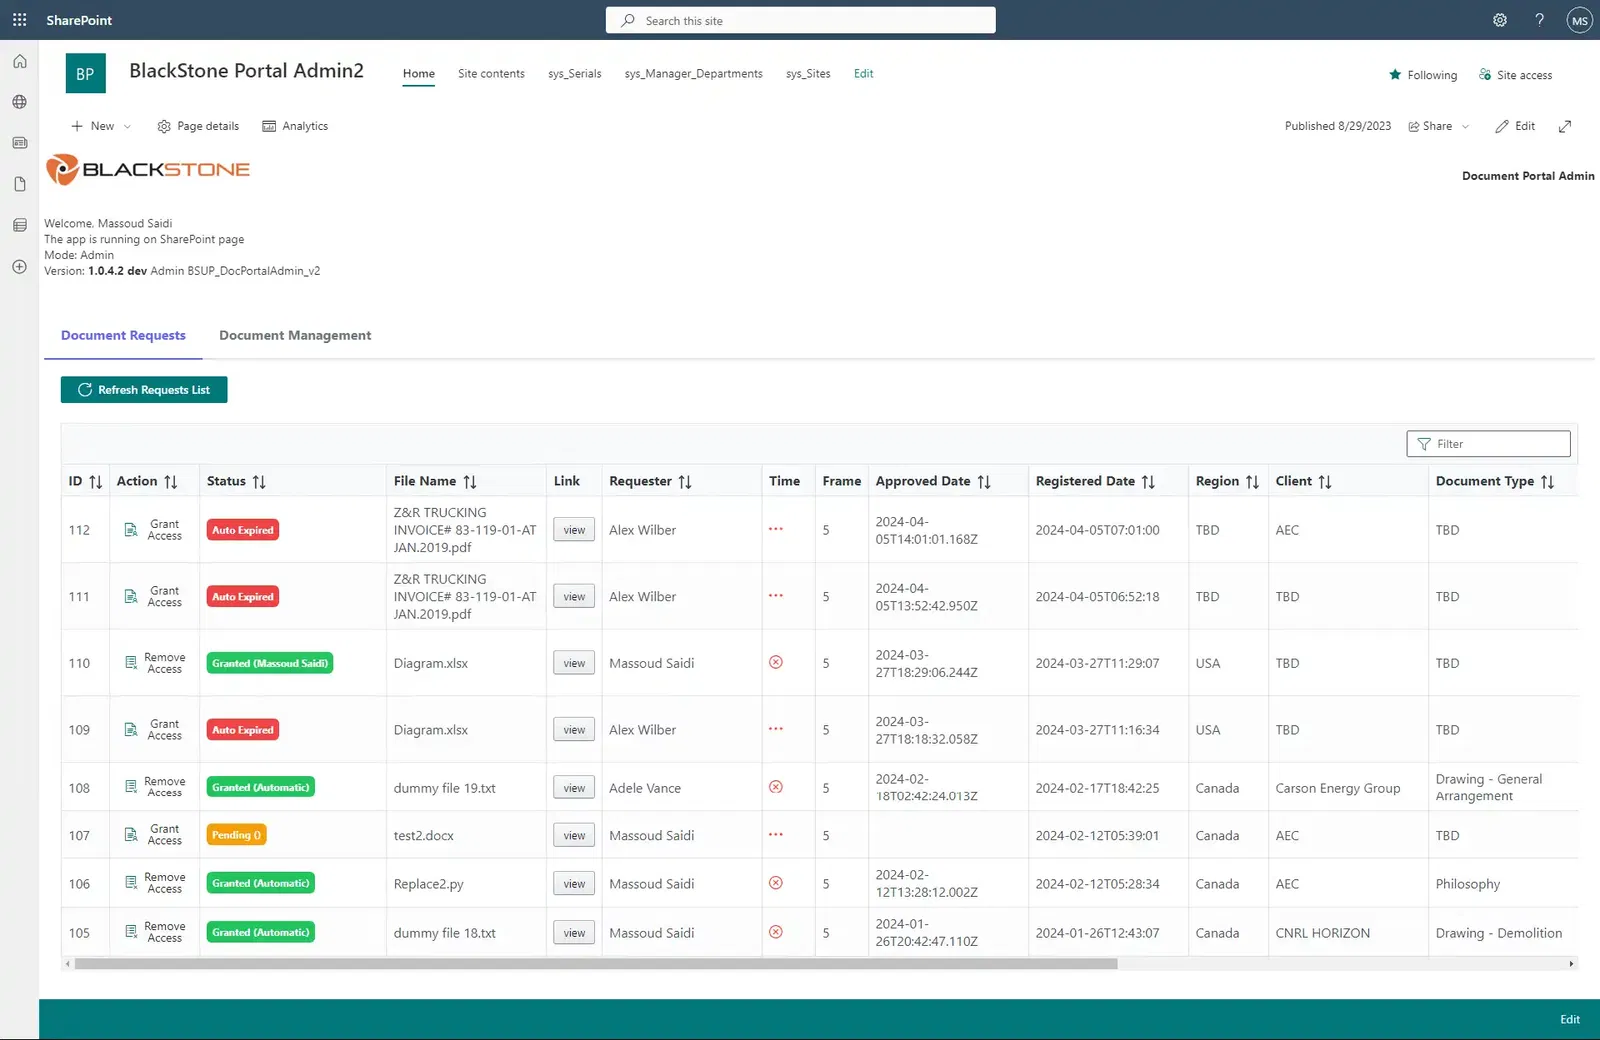Click Edit in the footer bar
Viewport: 1600px width, 1040px height.
(1570, 1020)
